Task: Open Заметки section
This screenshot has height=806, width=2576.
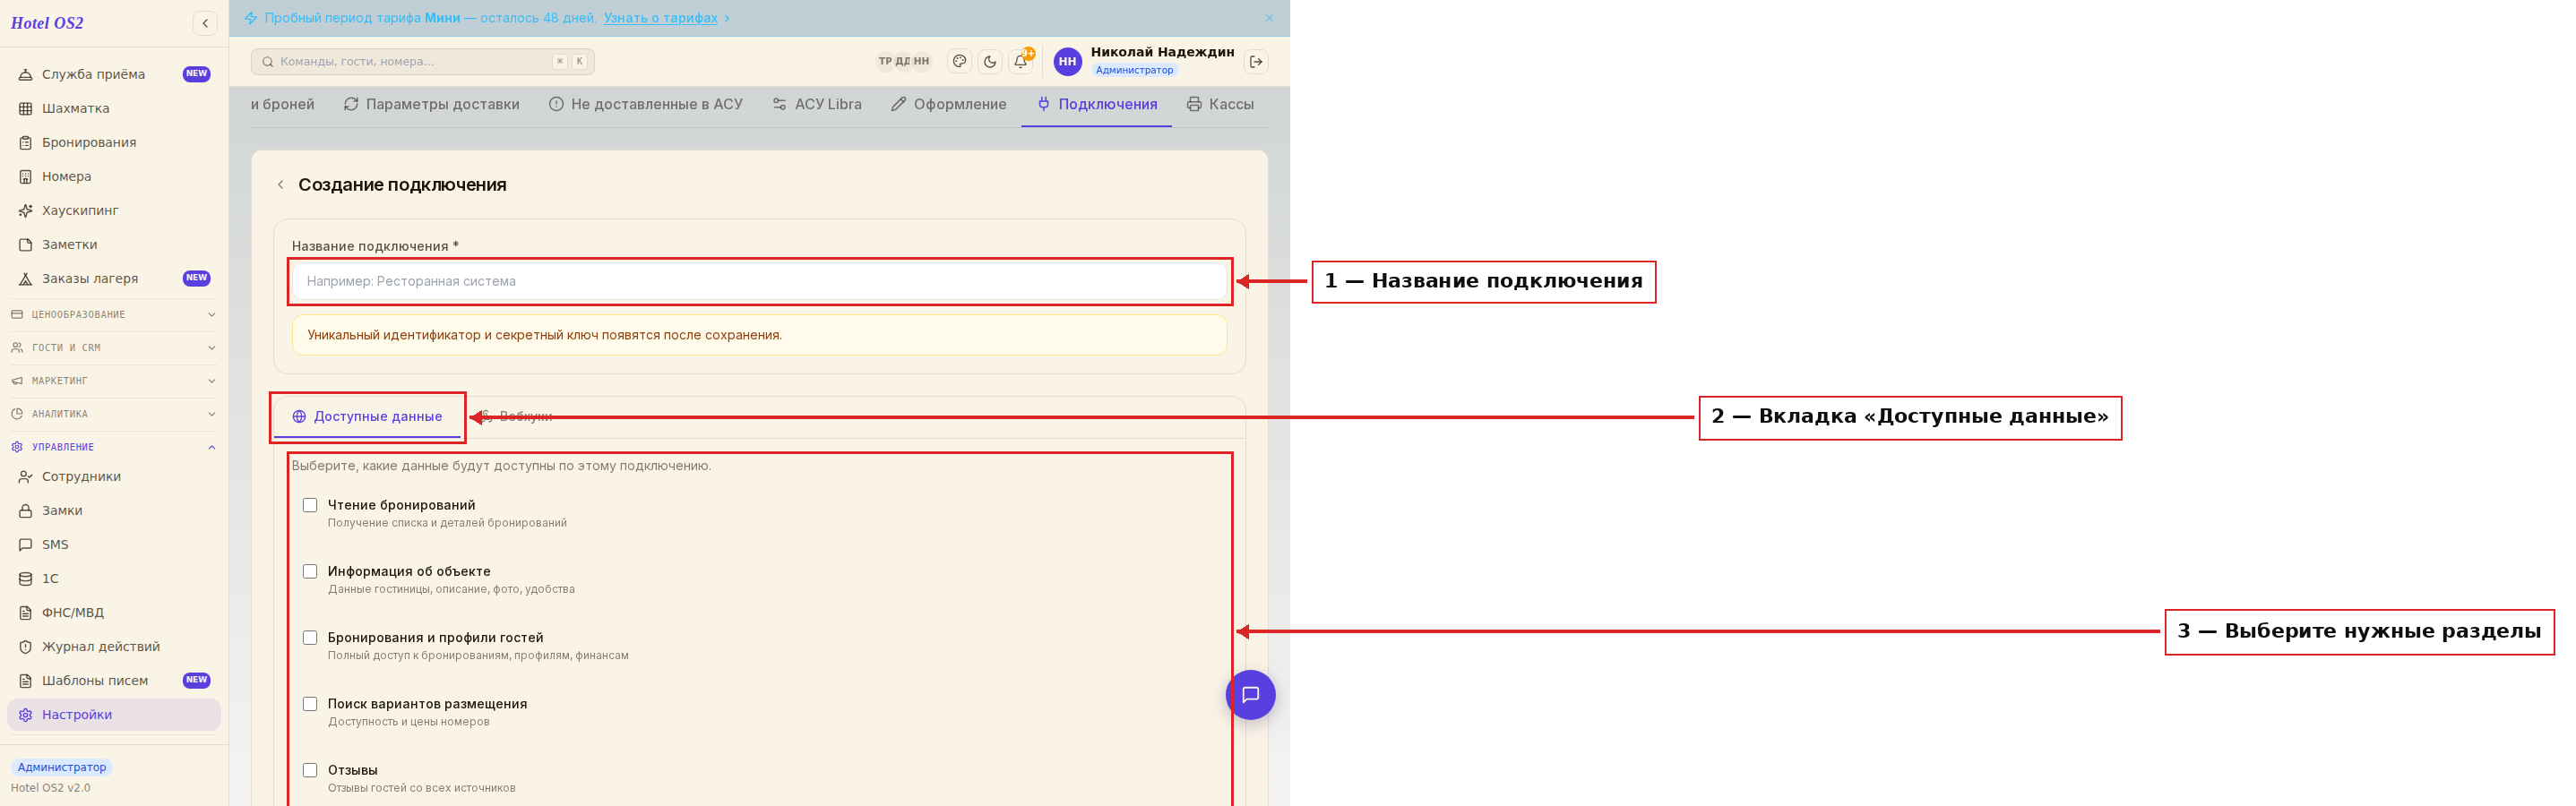Action: 114,244
